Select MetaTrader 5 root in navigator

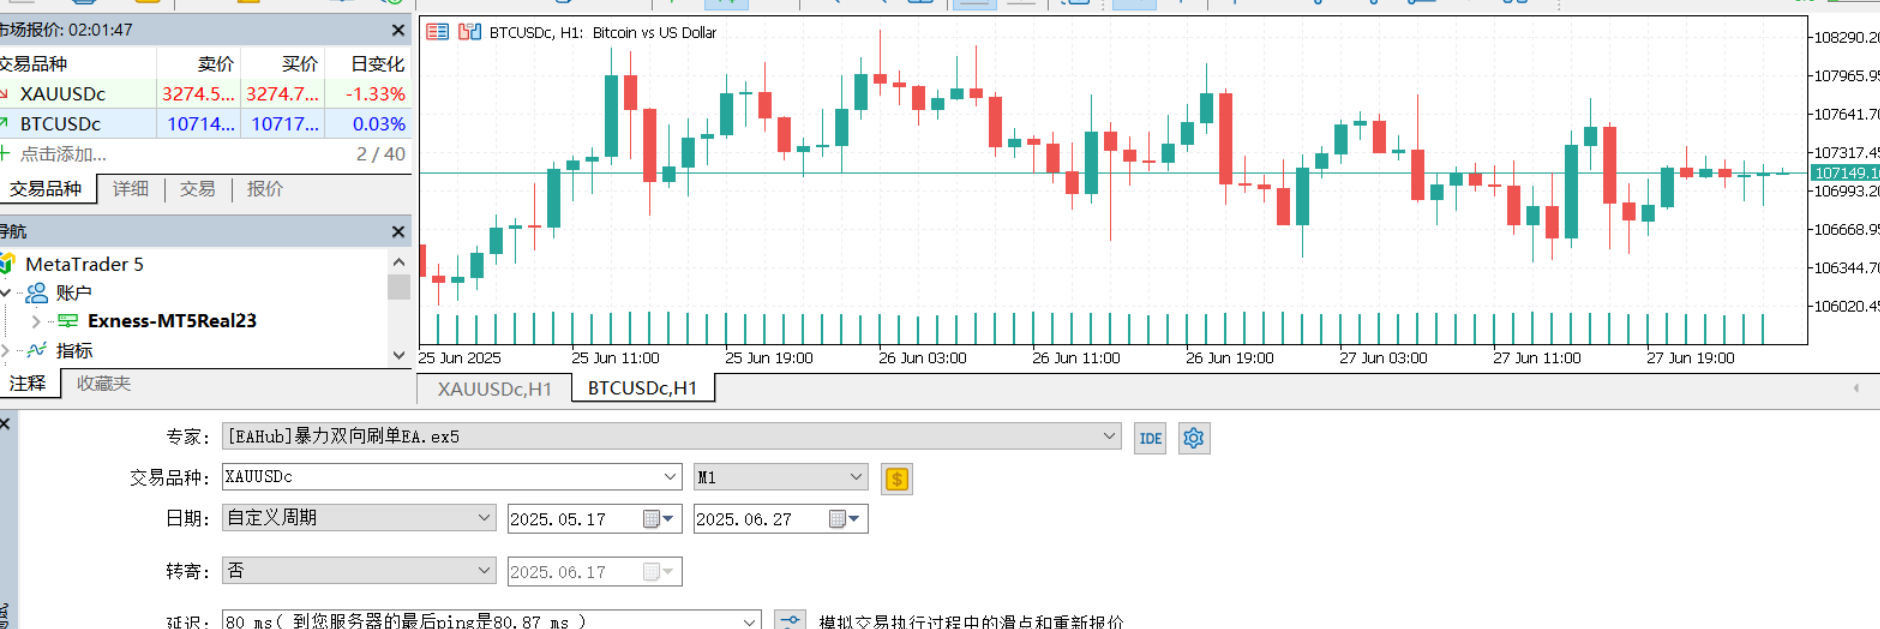pyautogui.click(x=85, y=264)
